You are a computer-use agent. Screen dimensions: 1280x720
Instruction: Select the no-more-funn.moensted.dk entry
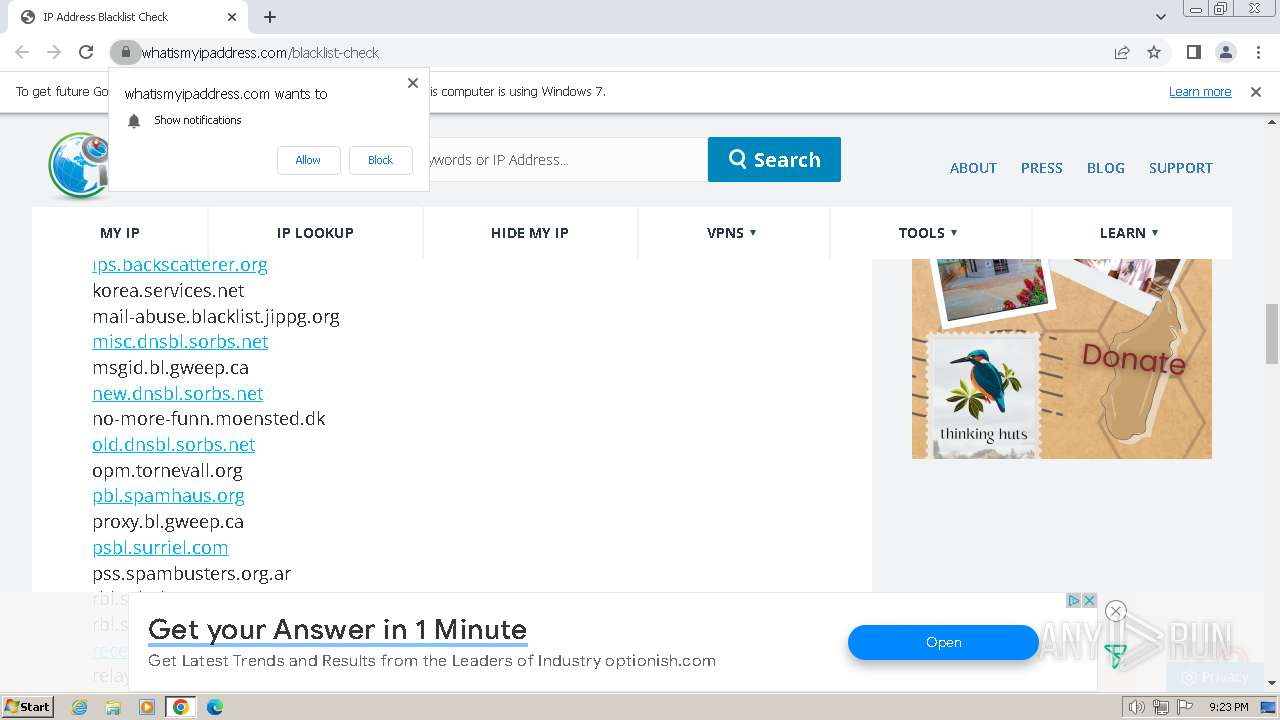(x=209, y=419)
